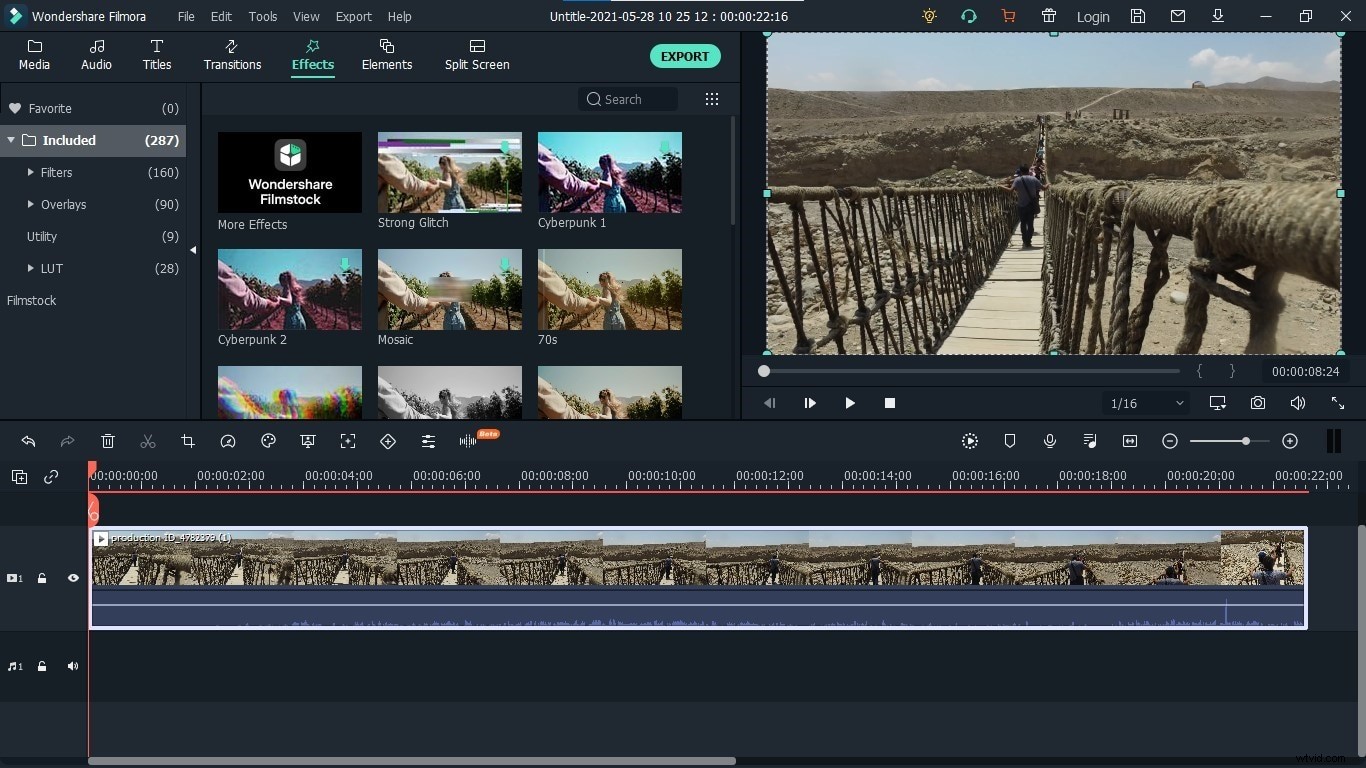Screen dimensions: 1366x768
Task: Start the Record Voiceover microphone tool
Action: (x=1050, y=441)
